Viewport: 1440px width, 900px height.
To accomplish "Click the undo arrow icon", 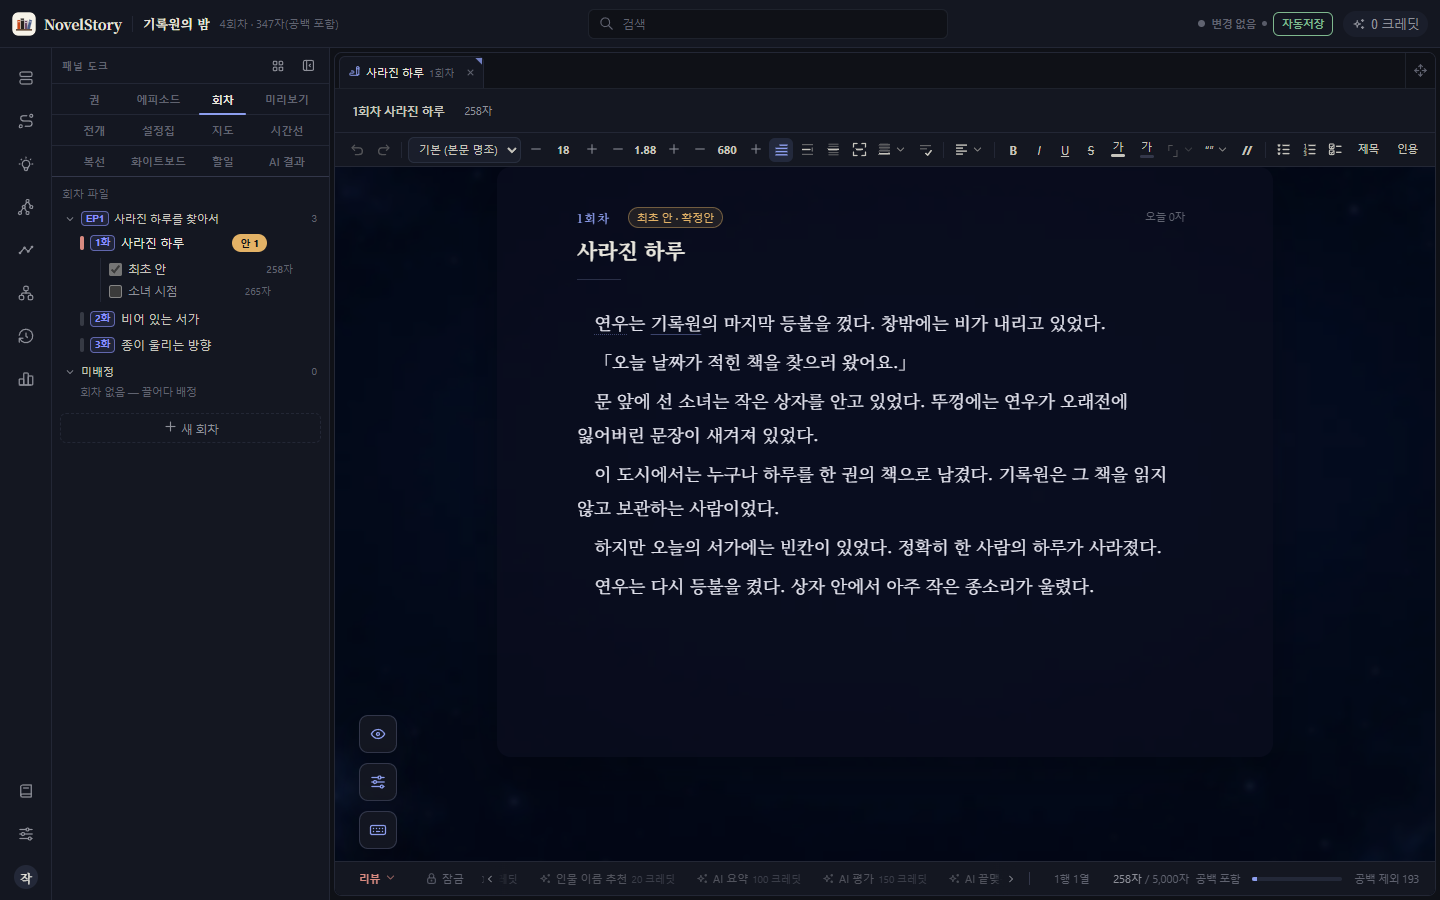I will (x=357, y=150).
